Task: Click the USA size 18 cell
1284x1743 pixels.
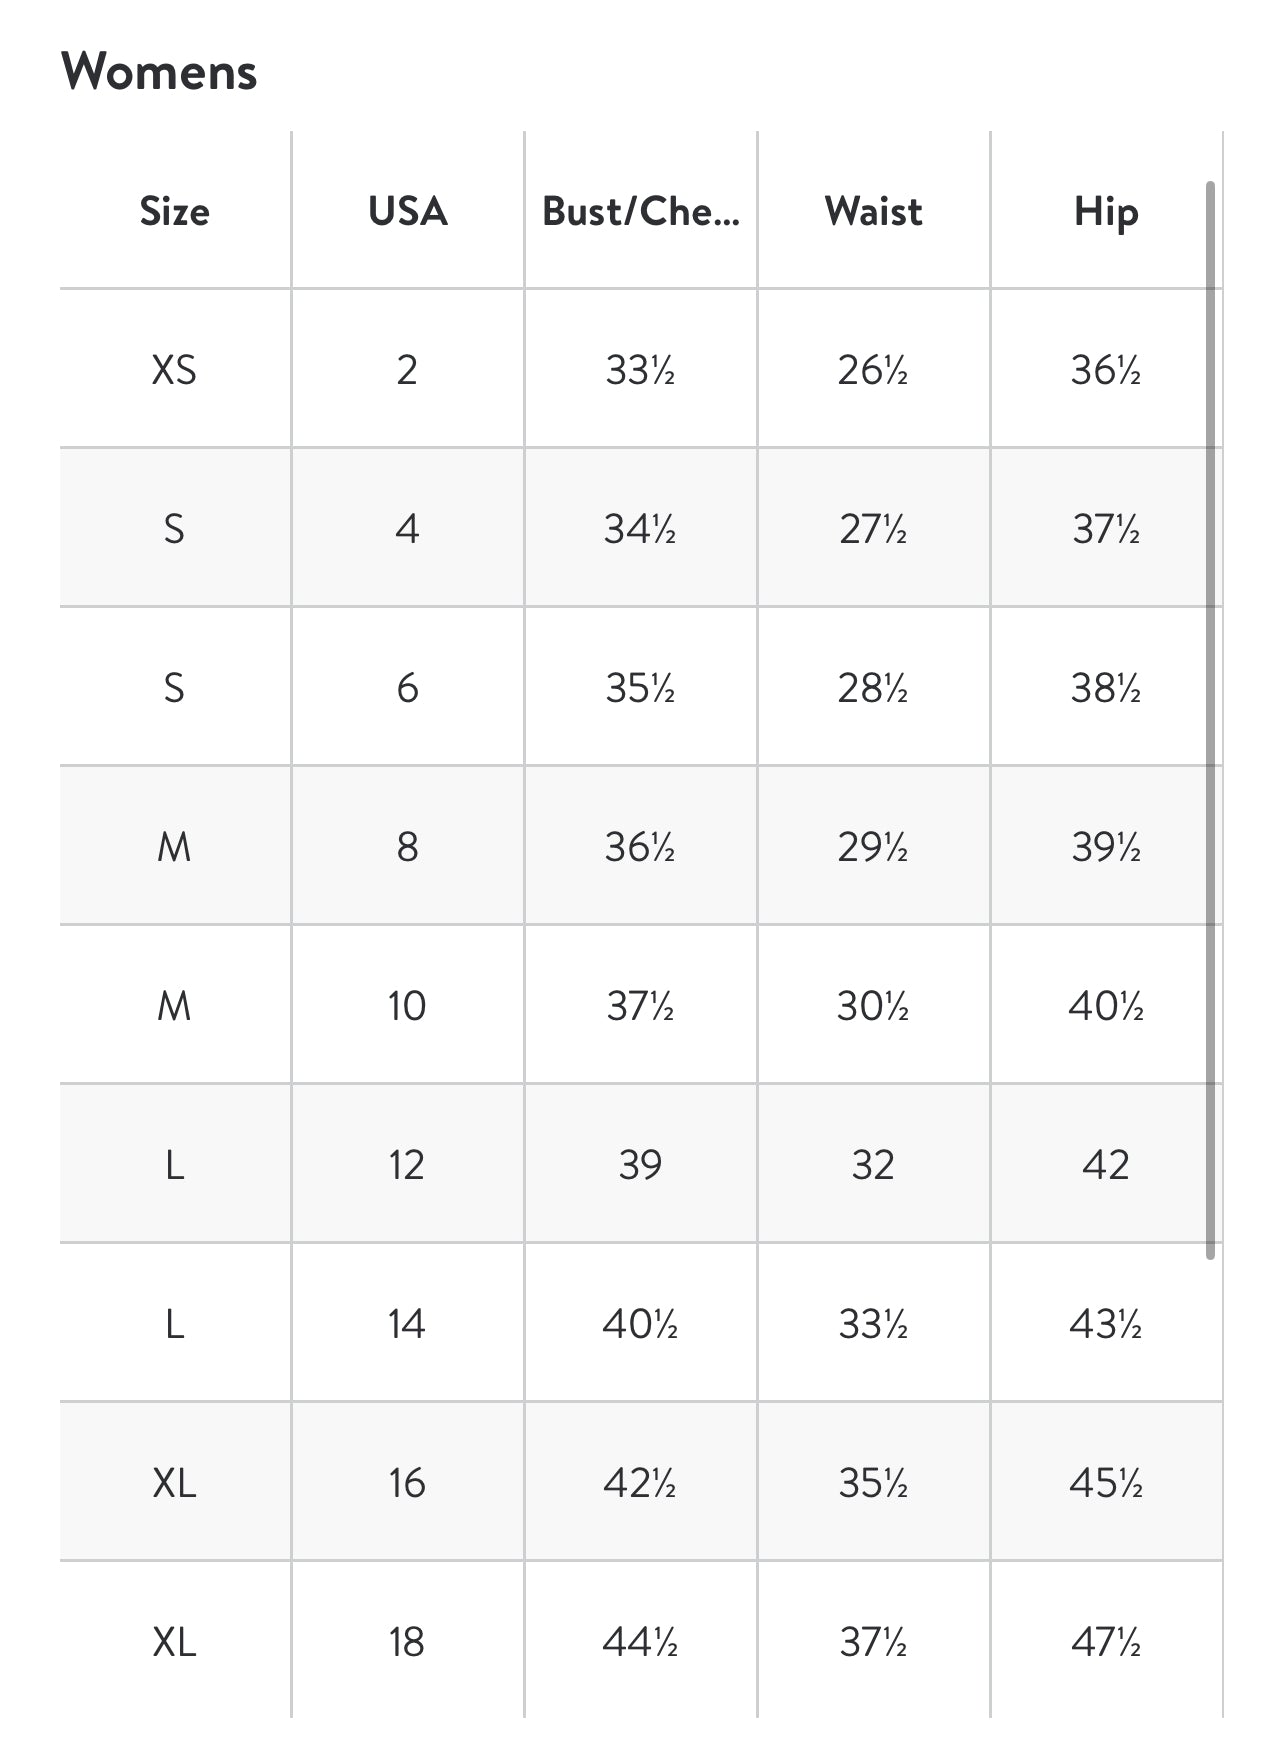Action: click(407, 1641)
